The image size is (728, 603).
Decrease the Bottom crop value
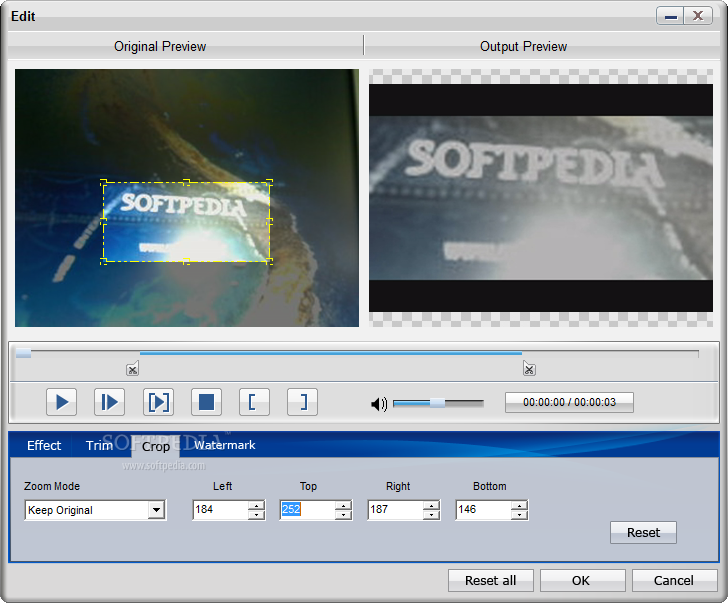(x=520, y=515)
